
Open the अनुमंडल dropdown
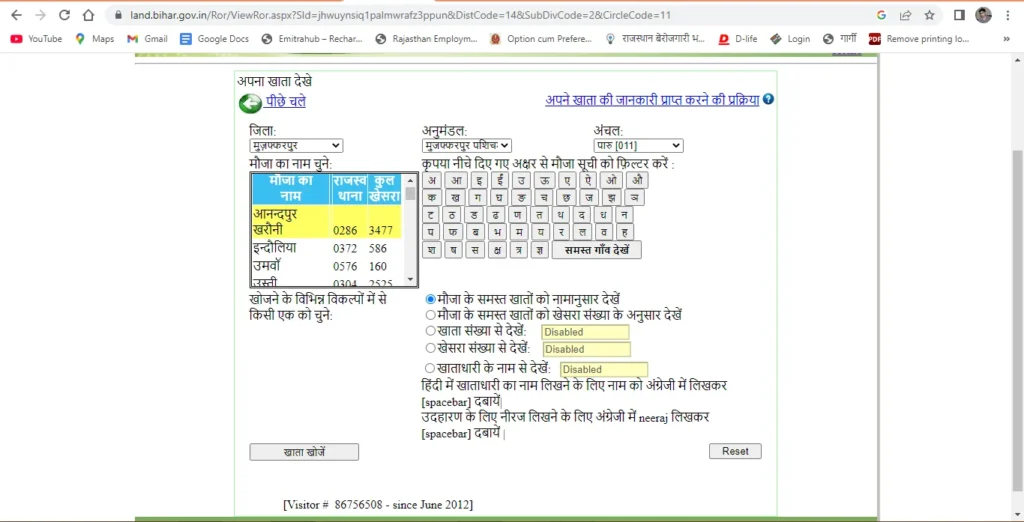tap(467, 146)
